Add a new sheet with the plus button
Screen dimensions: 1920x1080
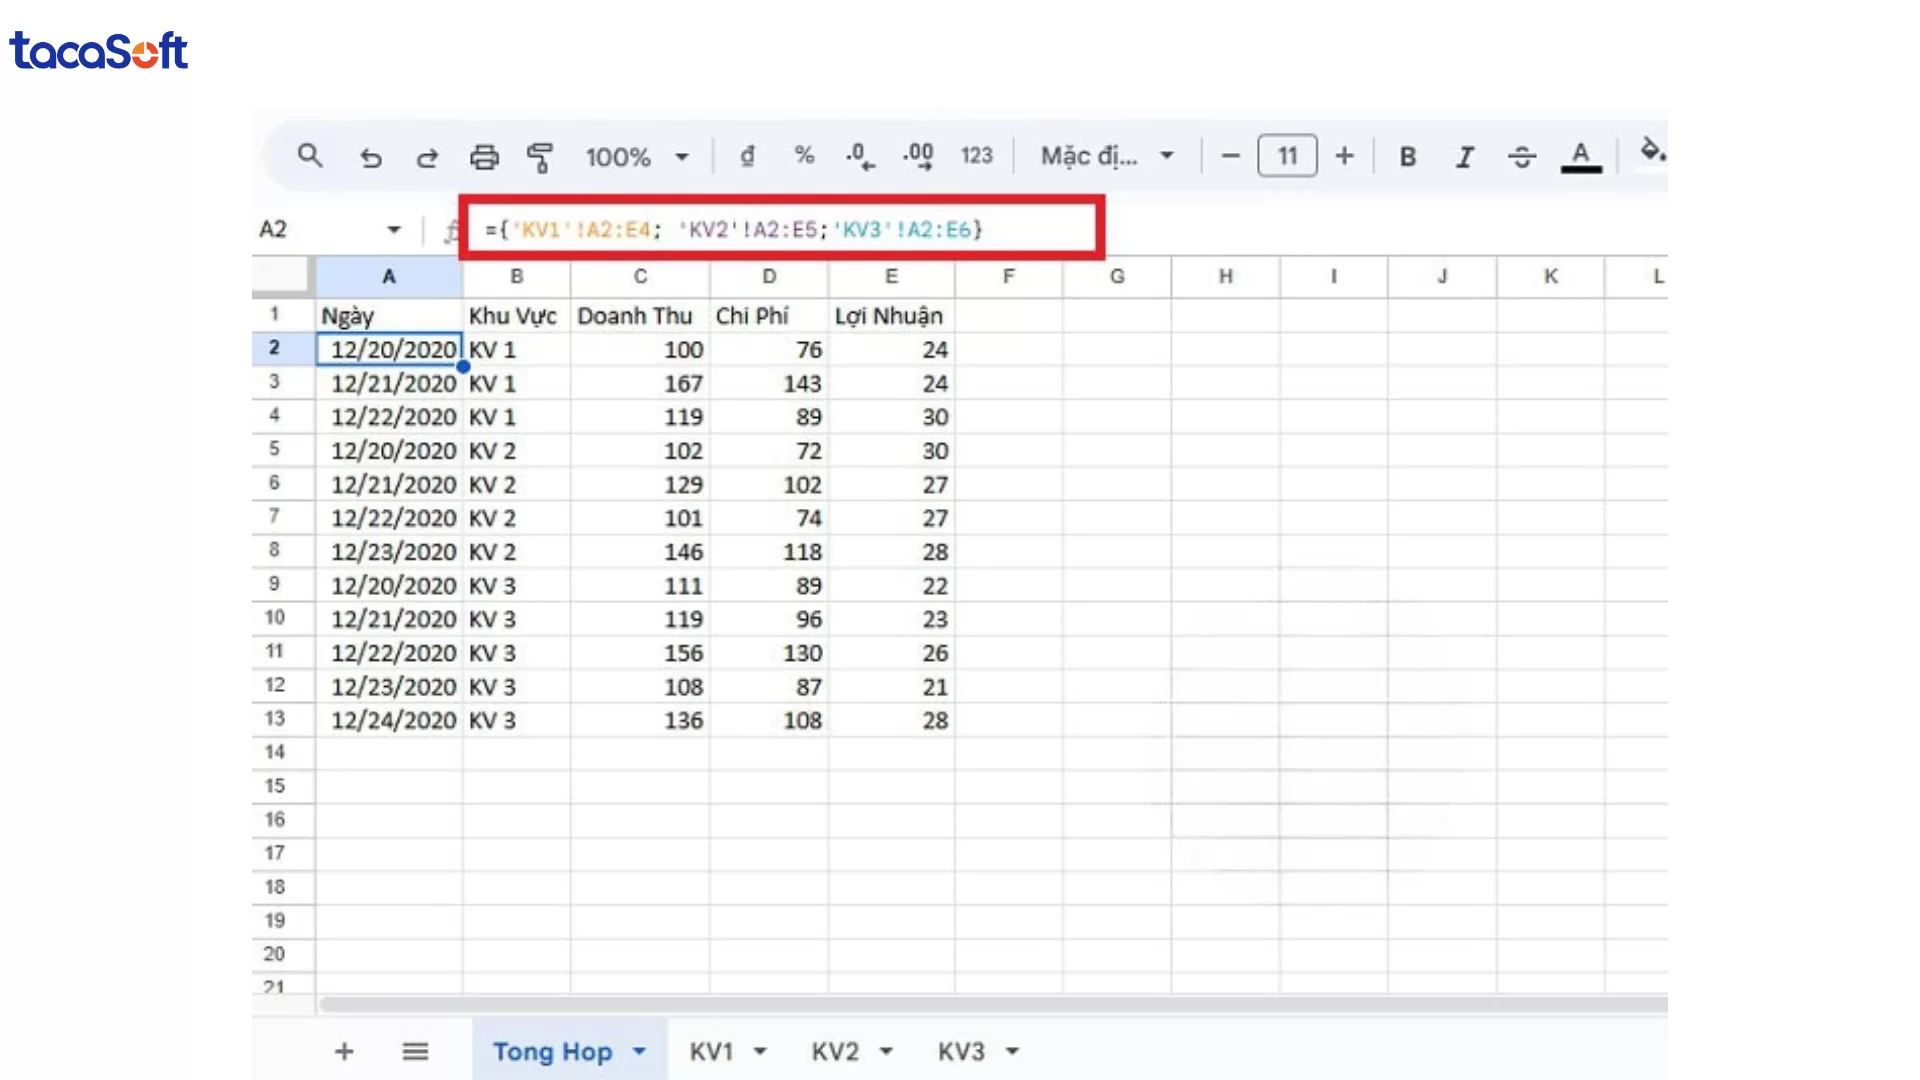pyautogui.click(x=344, y=1051)
